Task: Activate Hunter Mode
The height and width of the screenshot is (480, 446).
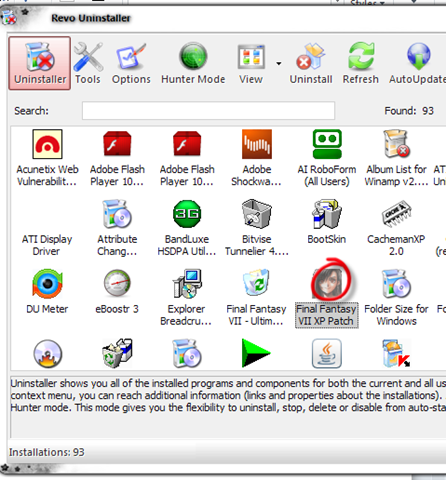Action: pyautogui.click(x=193, y=63)
